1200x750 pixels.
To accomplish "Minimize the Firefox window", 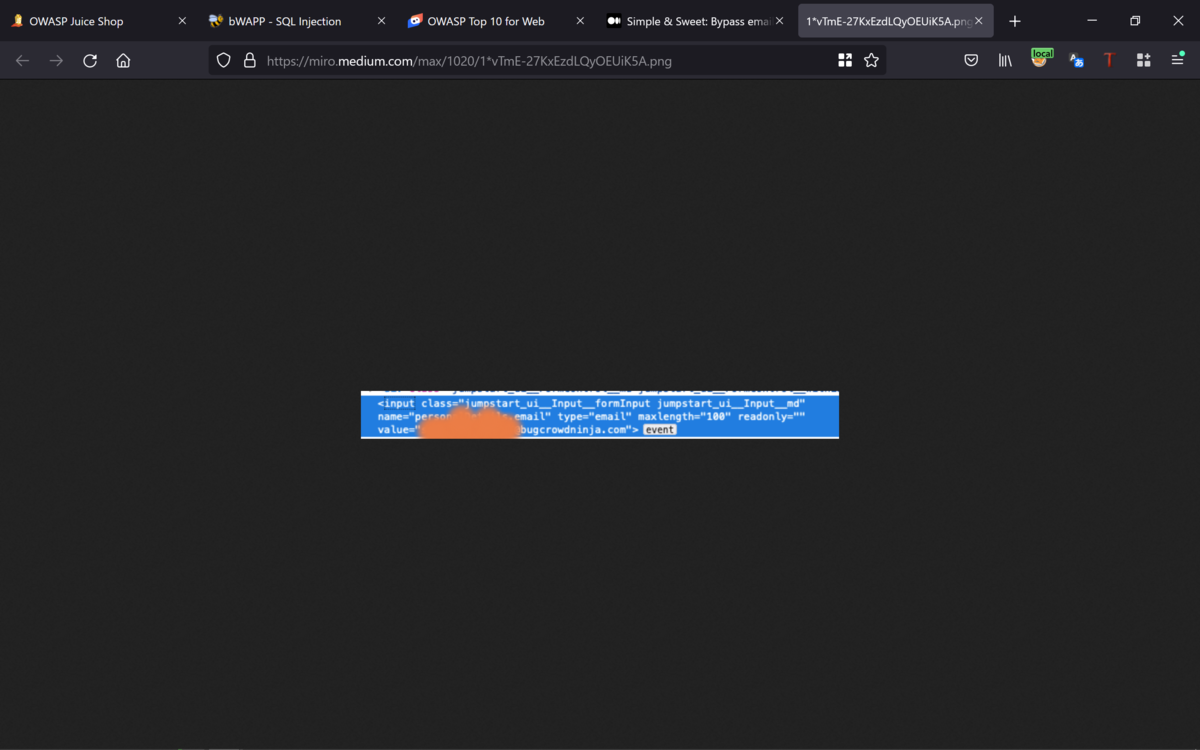I will click(x=1092, y=21).
